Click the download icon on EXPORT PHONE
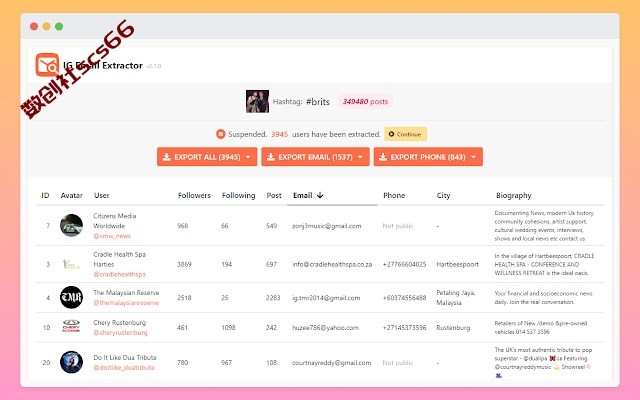The image size is (640, 400). click(x=383, y=157)
